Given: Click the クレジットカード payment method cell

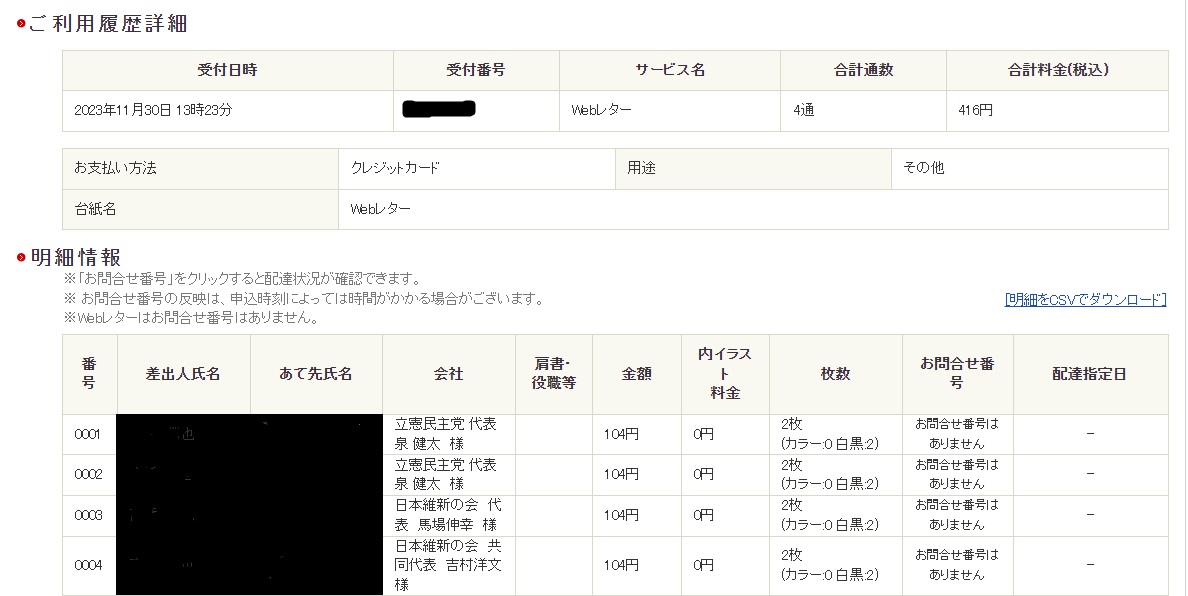Looking at the screenshot, I should coord(395,168).
